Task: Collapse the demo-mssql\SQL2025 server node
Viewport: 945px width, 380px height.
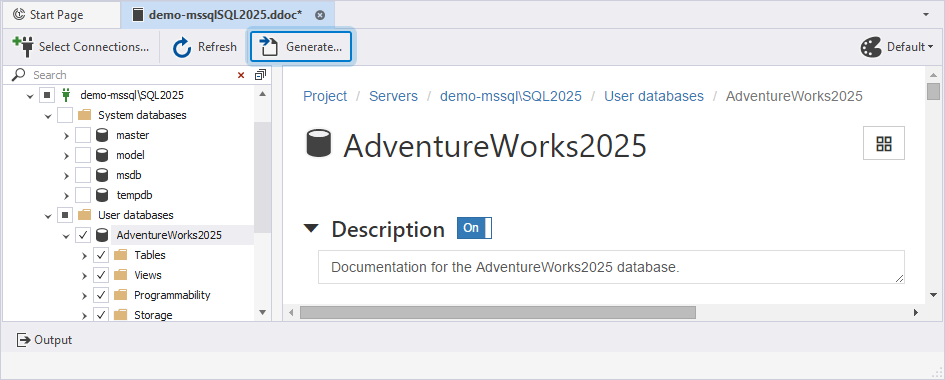Action: [x=30, y=96]
